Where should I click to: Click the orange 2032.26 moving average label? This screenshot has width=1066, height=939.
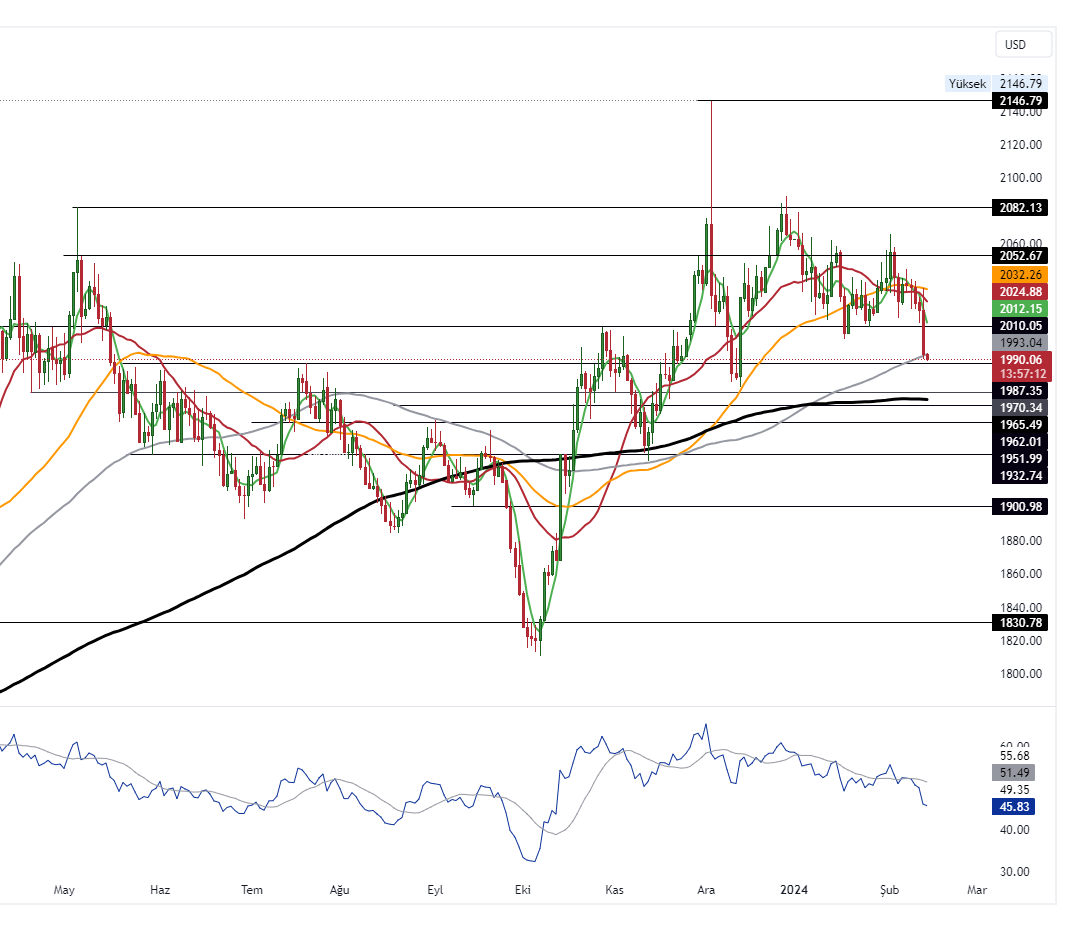pos(1020,274)
